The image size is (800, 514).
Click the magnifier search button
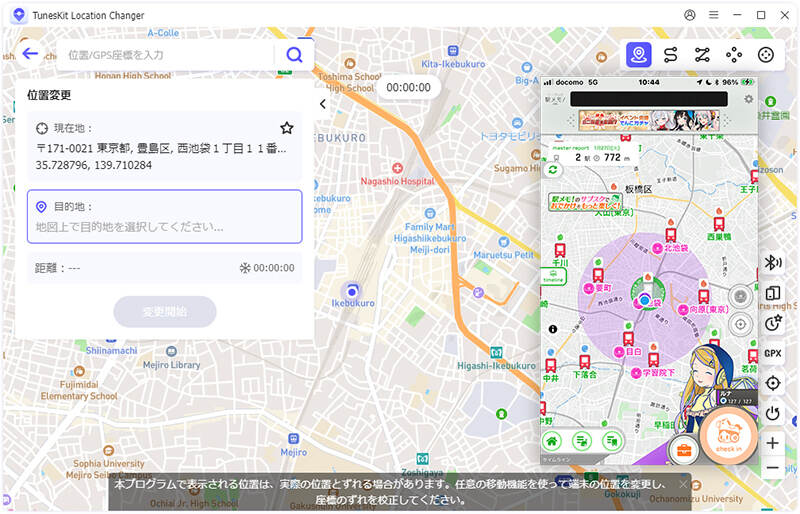coord(294,55)
